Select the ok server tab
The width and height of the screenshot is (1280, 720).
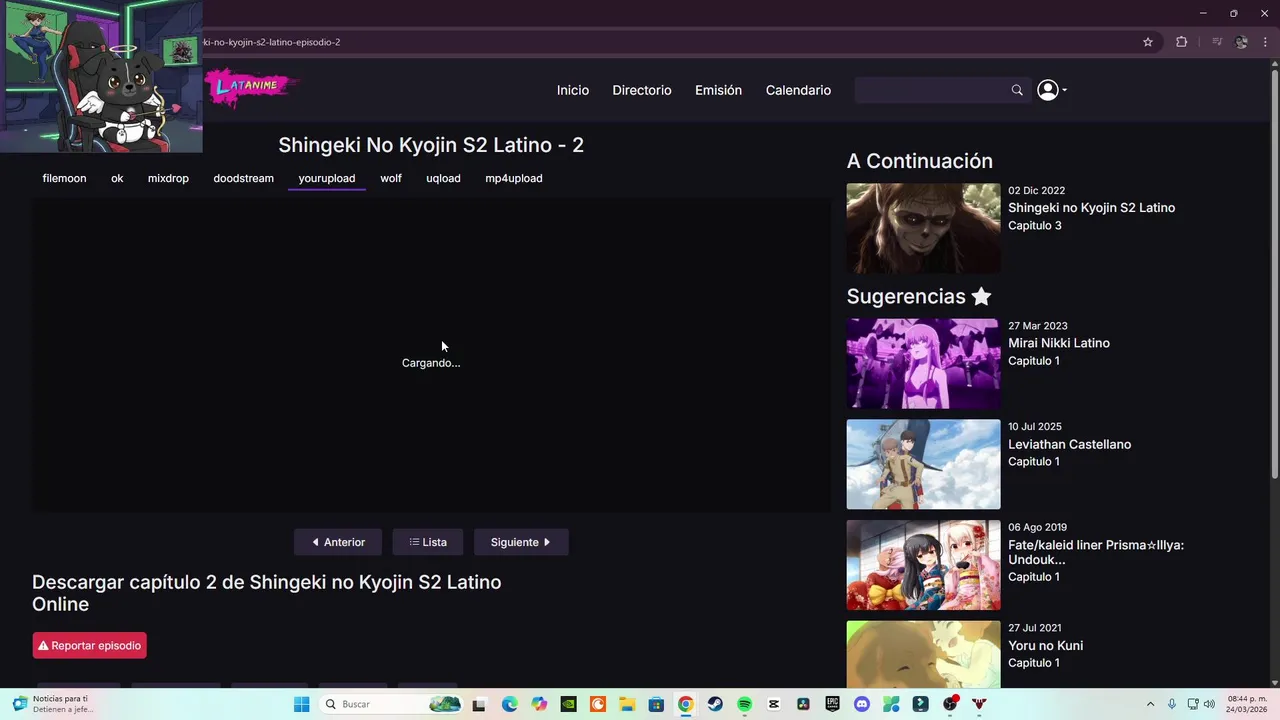(x=117, y=178)
